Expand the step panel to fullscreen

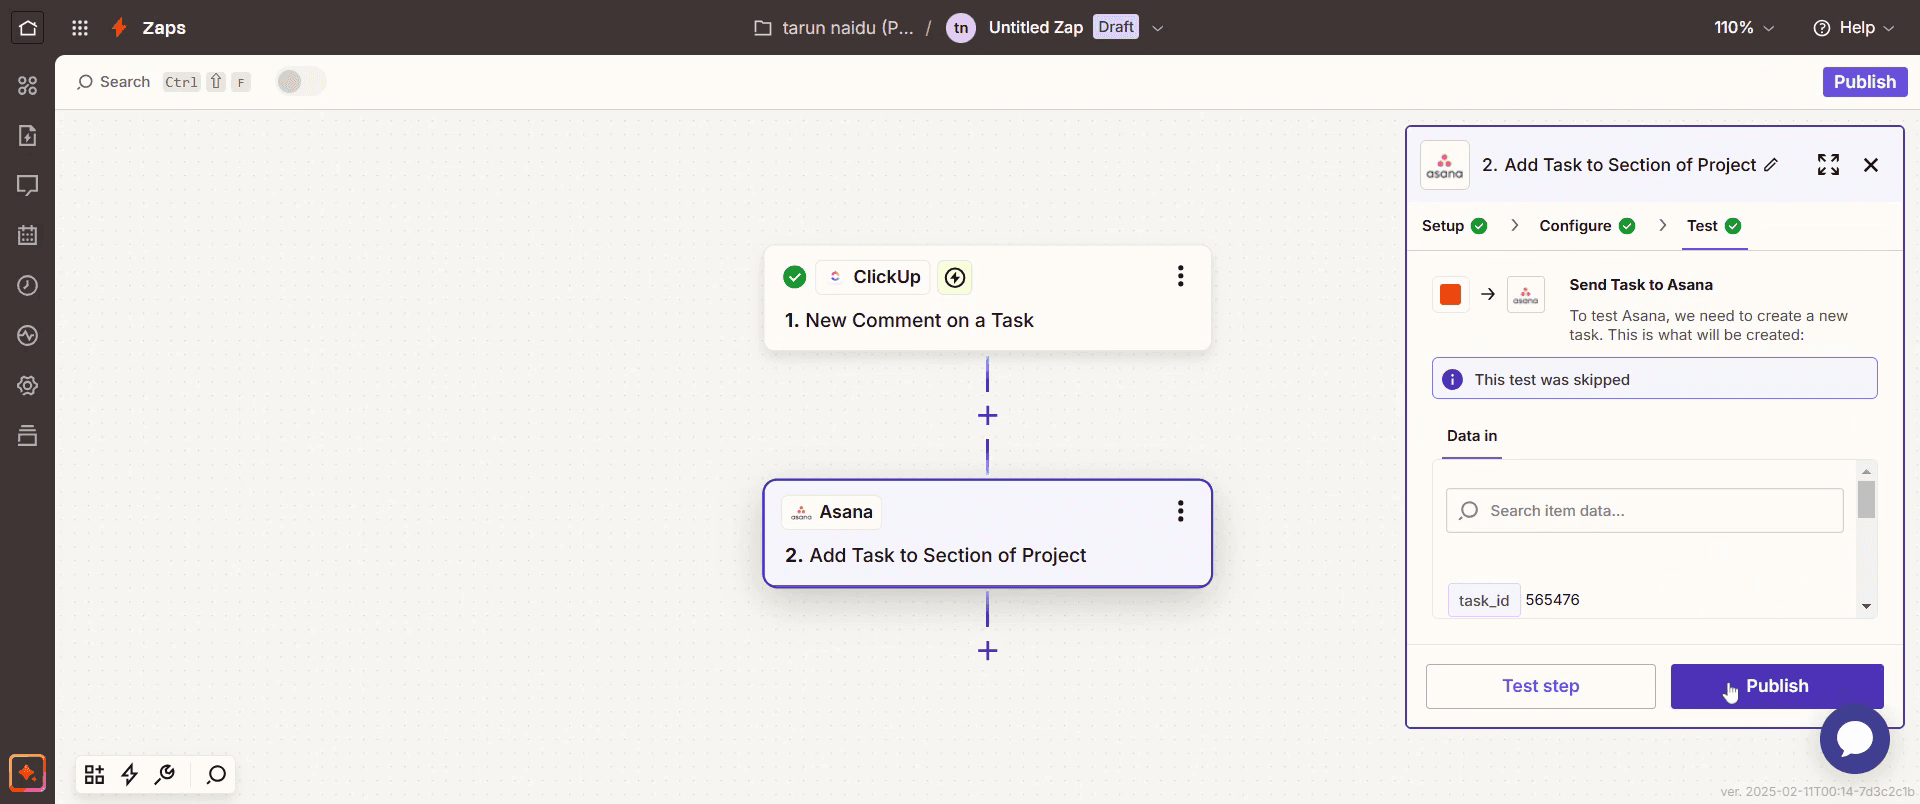pyautogui.click(x=1828, y=165)
